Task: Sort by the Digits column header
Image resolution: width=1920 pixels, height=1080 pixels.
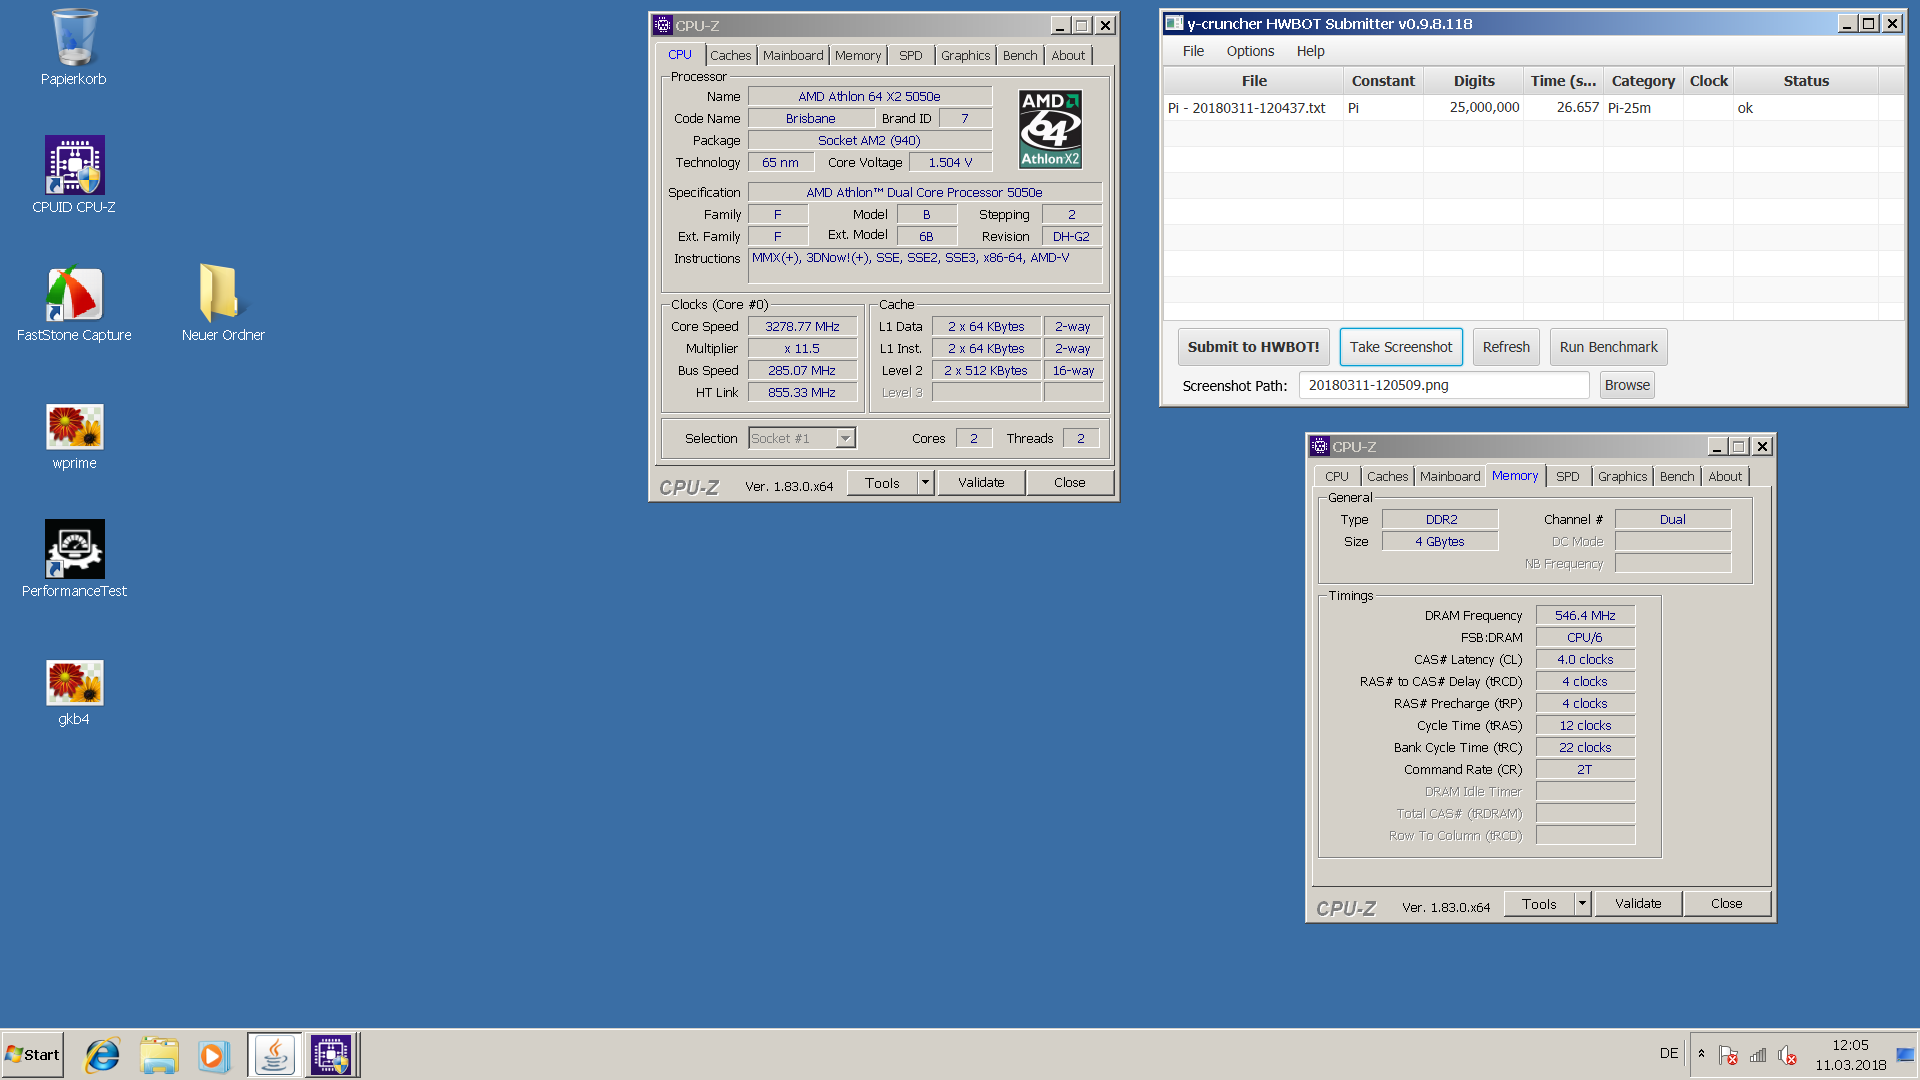Action: (1474, 81)
